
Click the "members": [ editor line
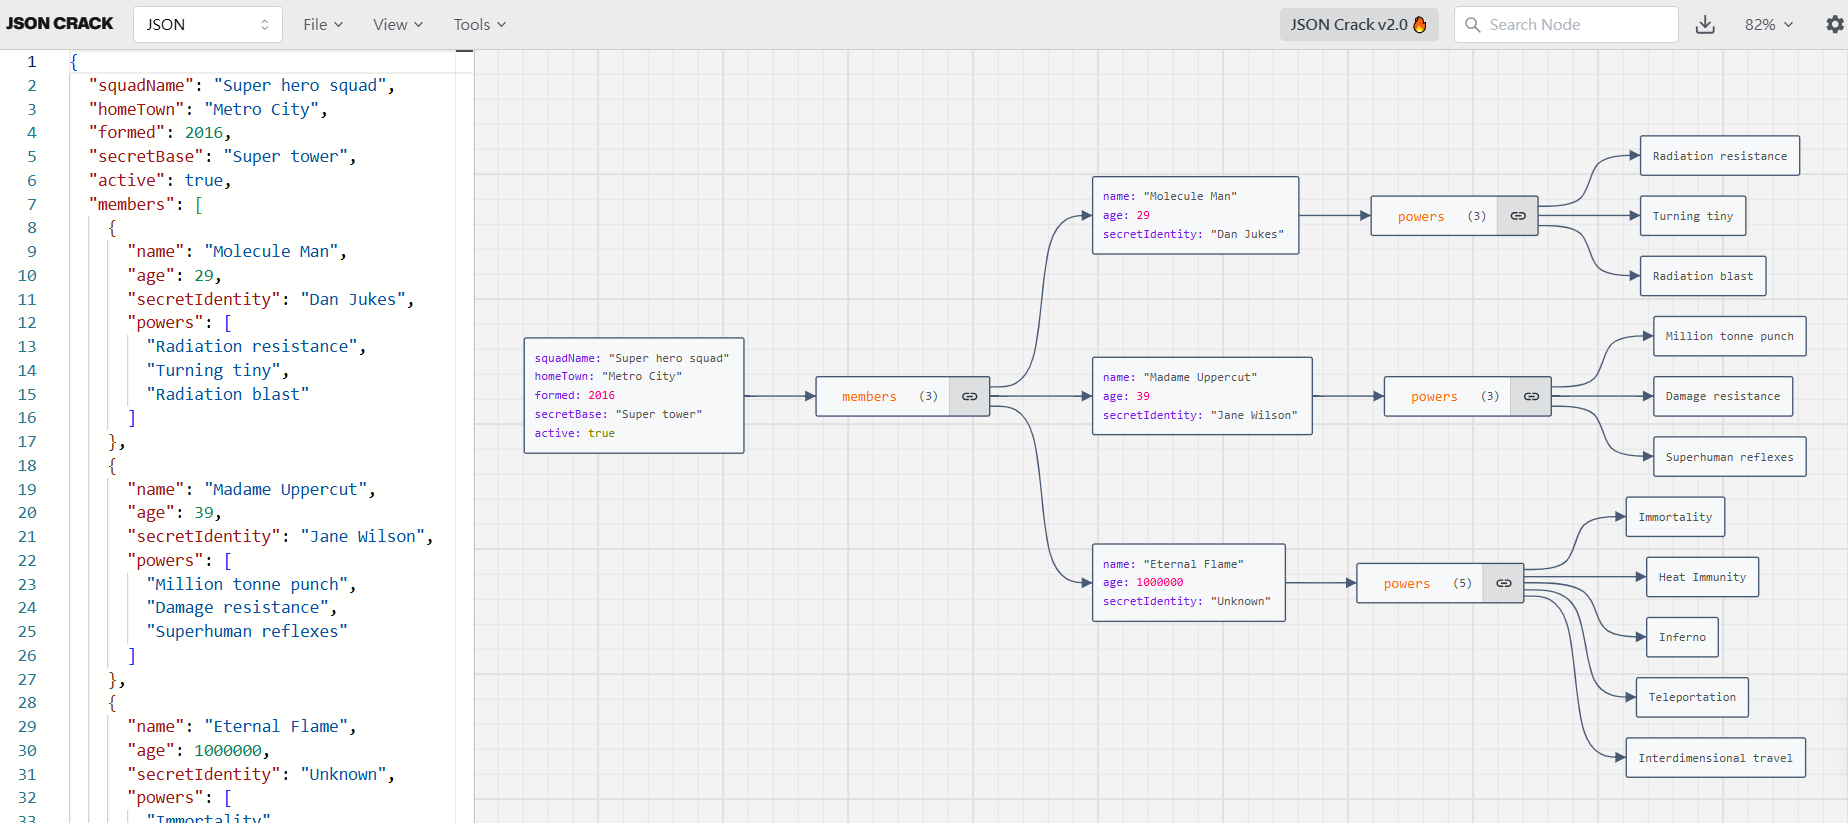146,204
